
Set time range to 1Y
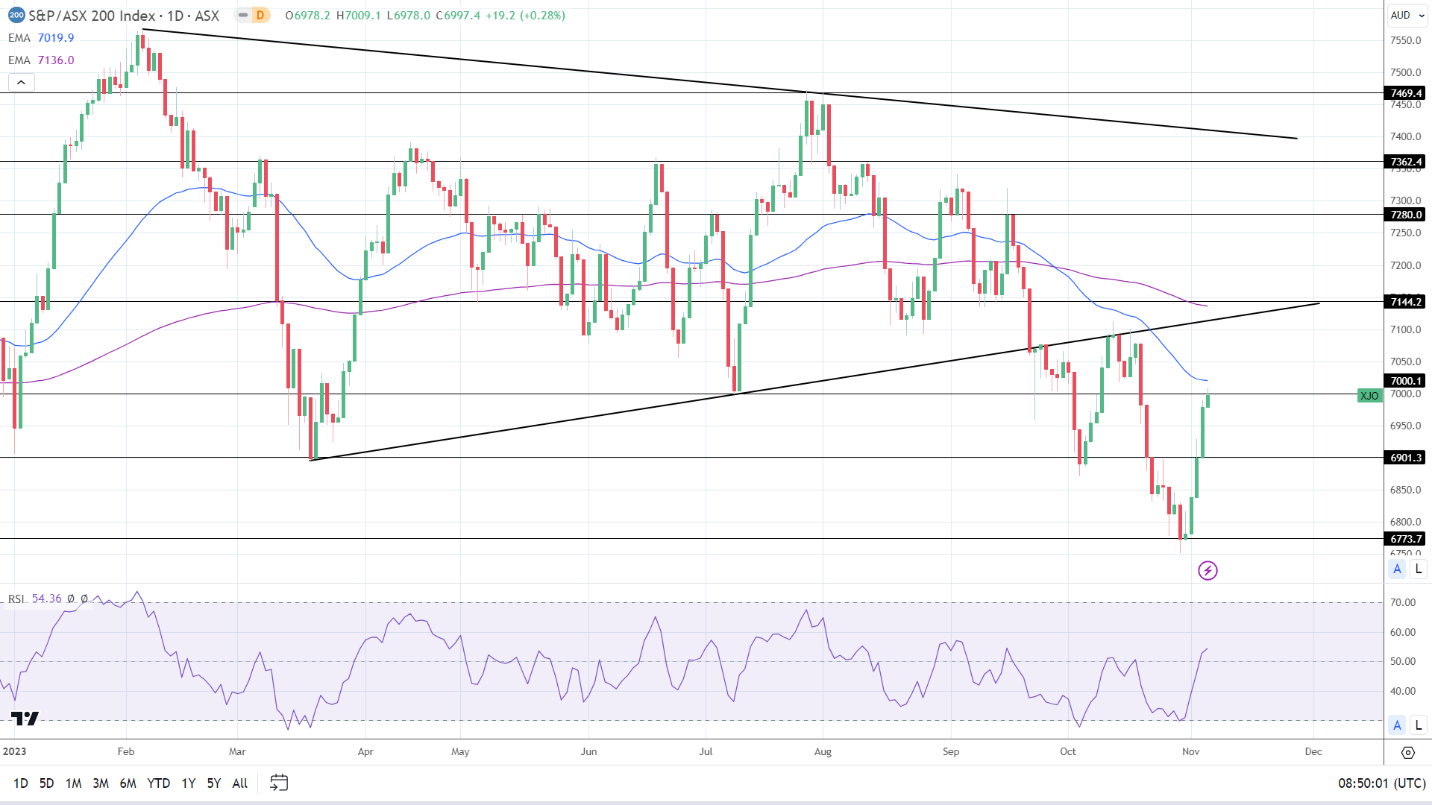coord(188,783)
